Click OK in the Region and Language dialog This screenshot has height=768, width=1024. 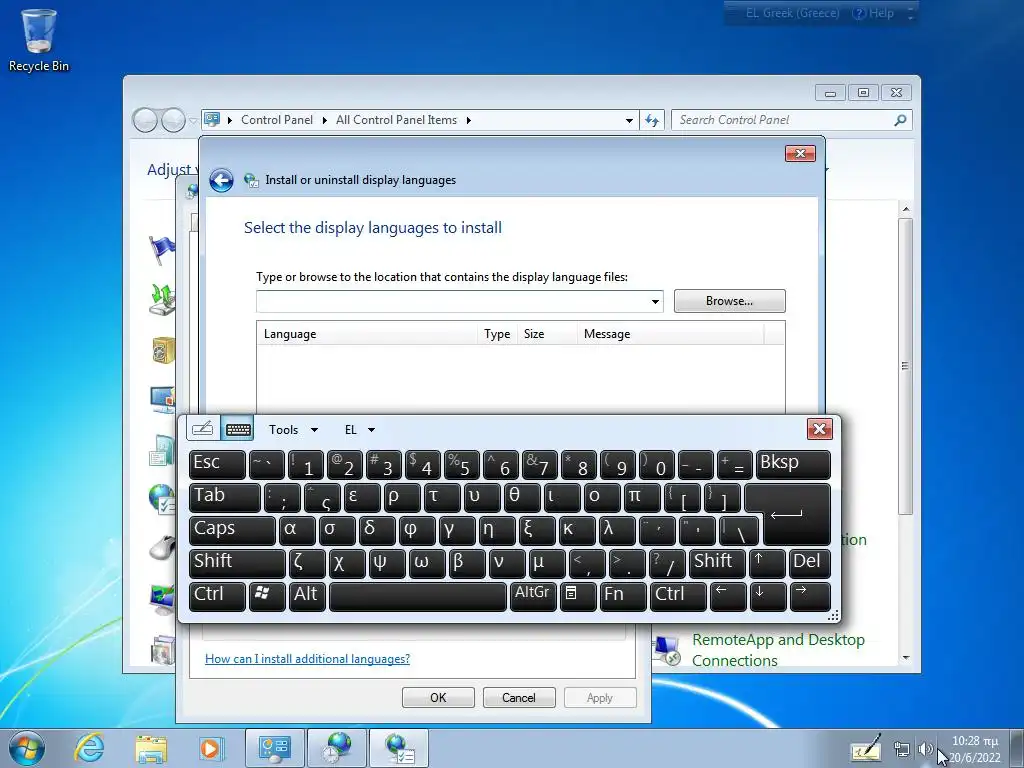[438, 697]
